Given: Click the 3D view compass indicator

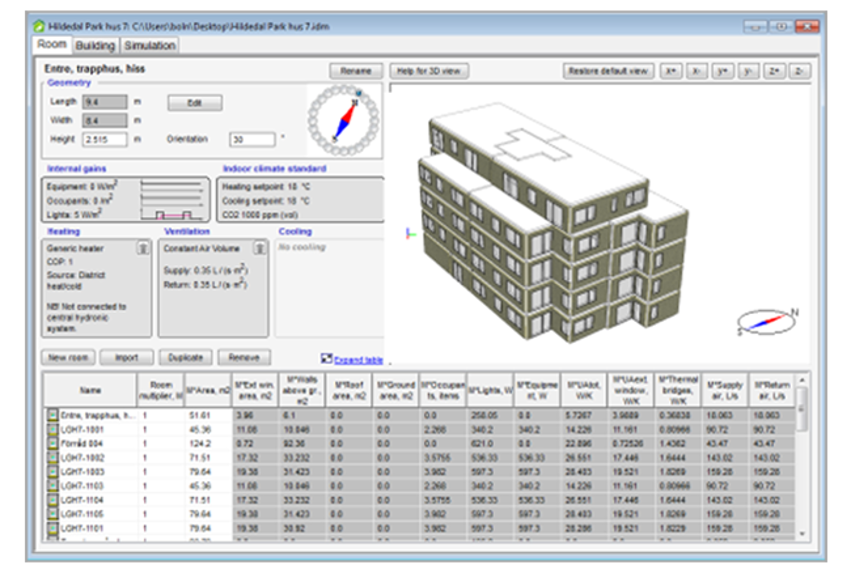Looking at the screenshot, I should (x=766, y=321).
